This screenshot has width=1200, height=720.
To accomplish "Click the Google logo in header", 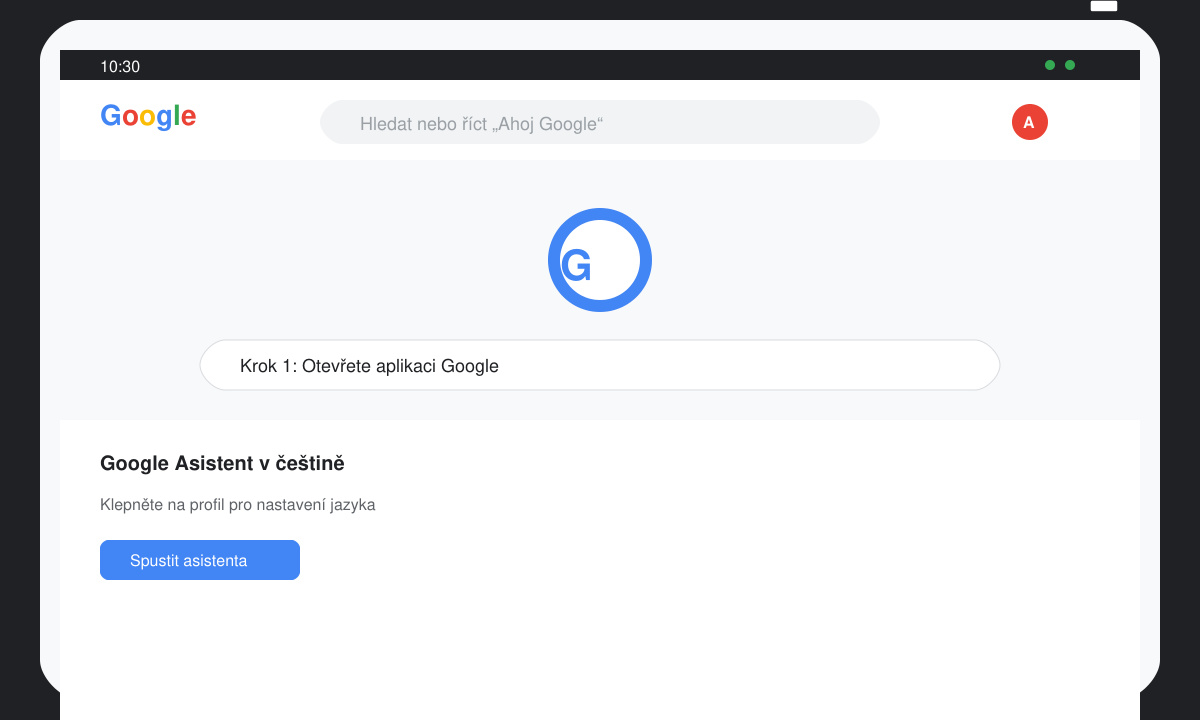I will pyautogui.click(x=148, y=118).
